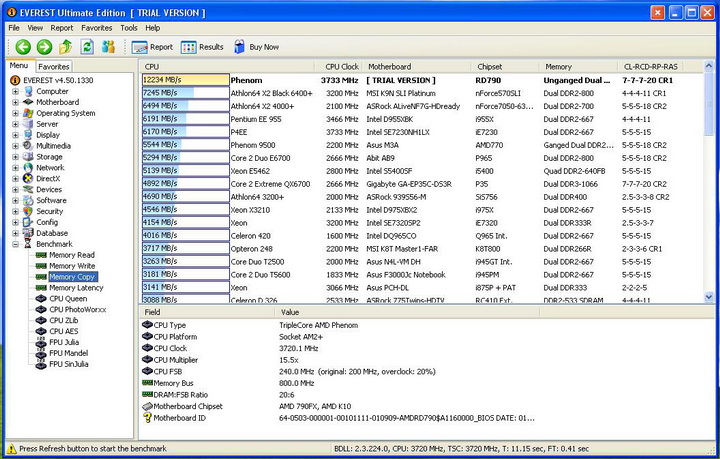Click the Operating System Windows flag icon
This screenshot has width=720, height=459.
click(x=28, y=113)
